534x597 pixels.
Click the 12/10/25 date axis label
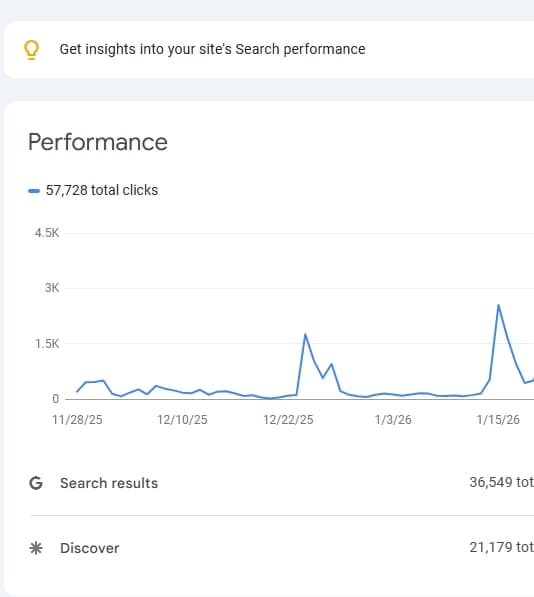182,420
